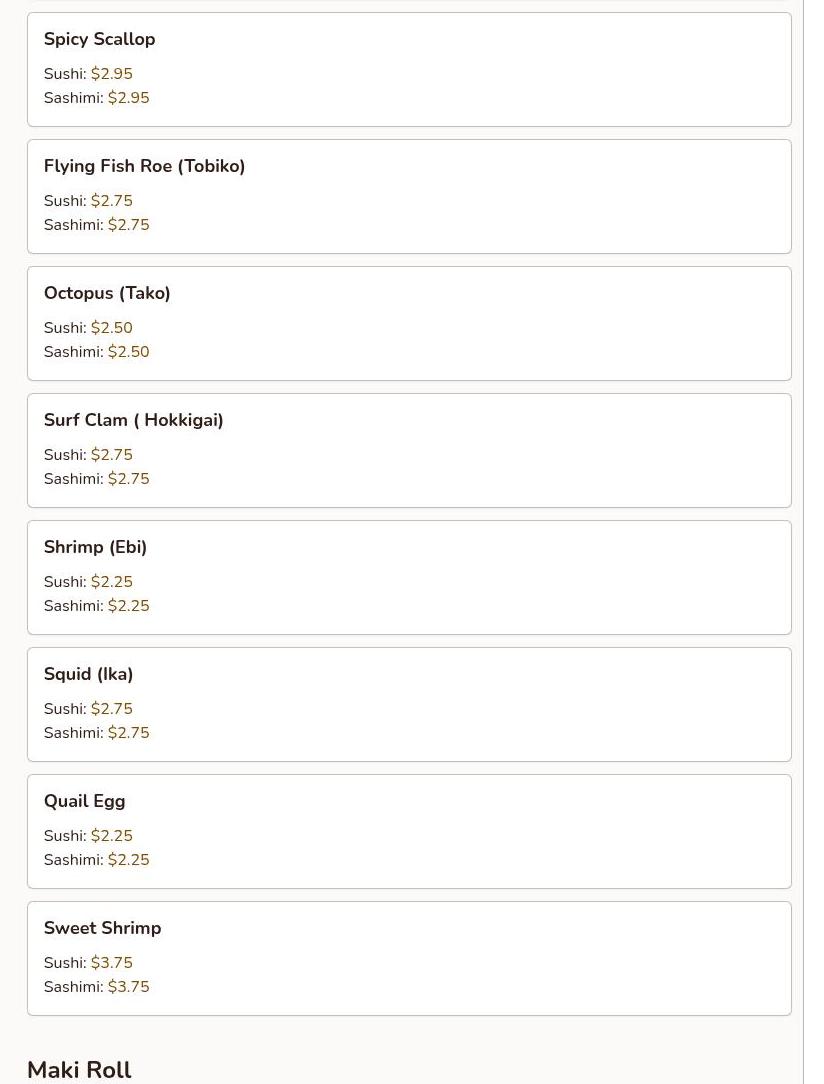Click the Sweet Shrimp sushi price $3.75

pyautogui.click(x=111, y=963)
